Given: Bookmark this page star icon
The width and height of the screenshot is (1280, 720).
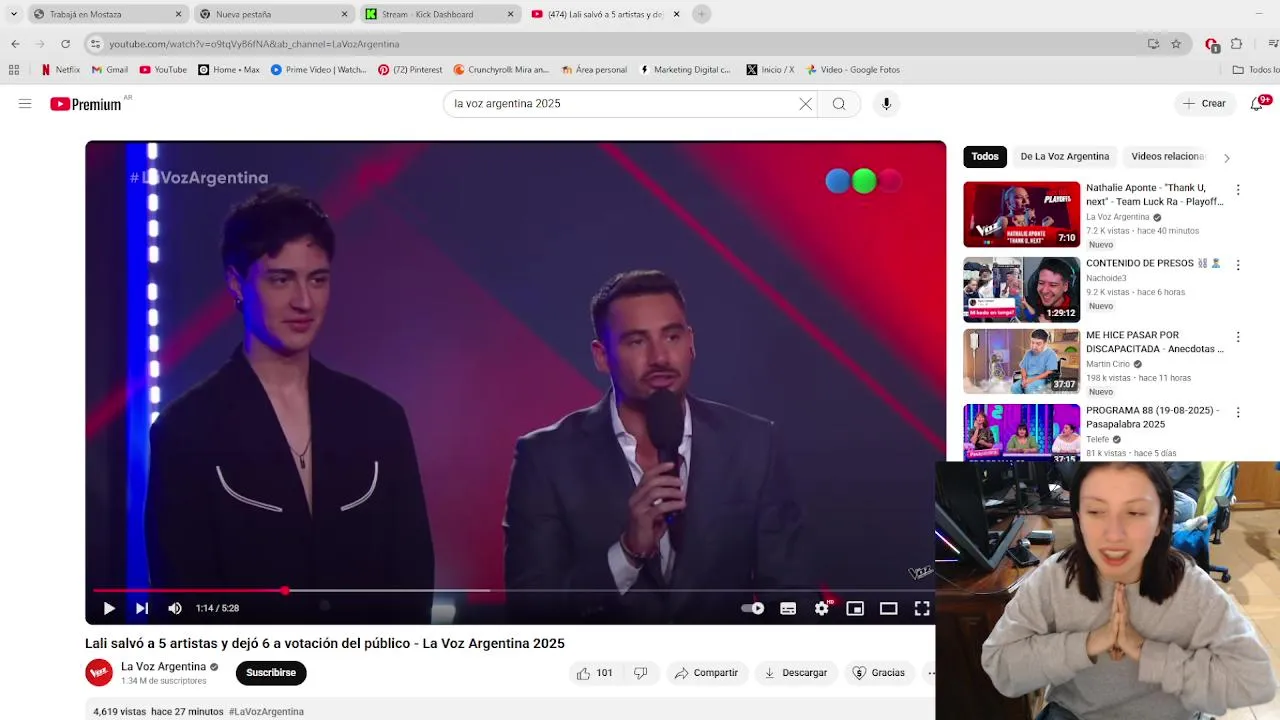Looking at the screenshot, I should (x=1176, y=44).
